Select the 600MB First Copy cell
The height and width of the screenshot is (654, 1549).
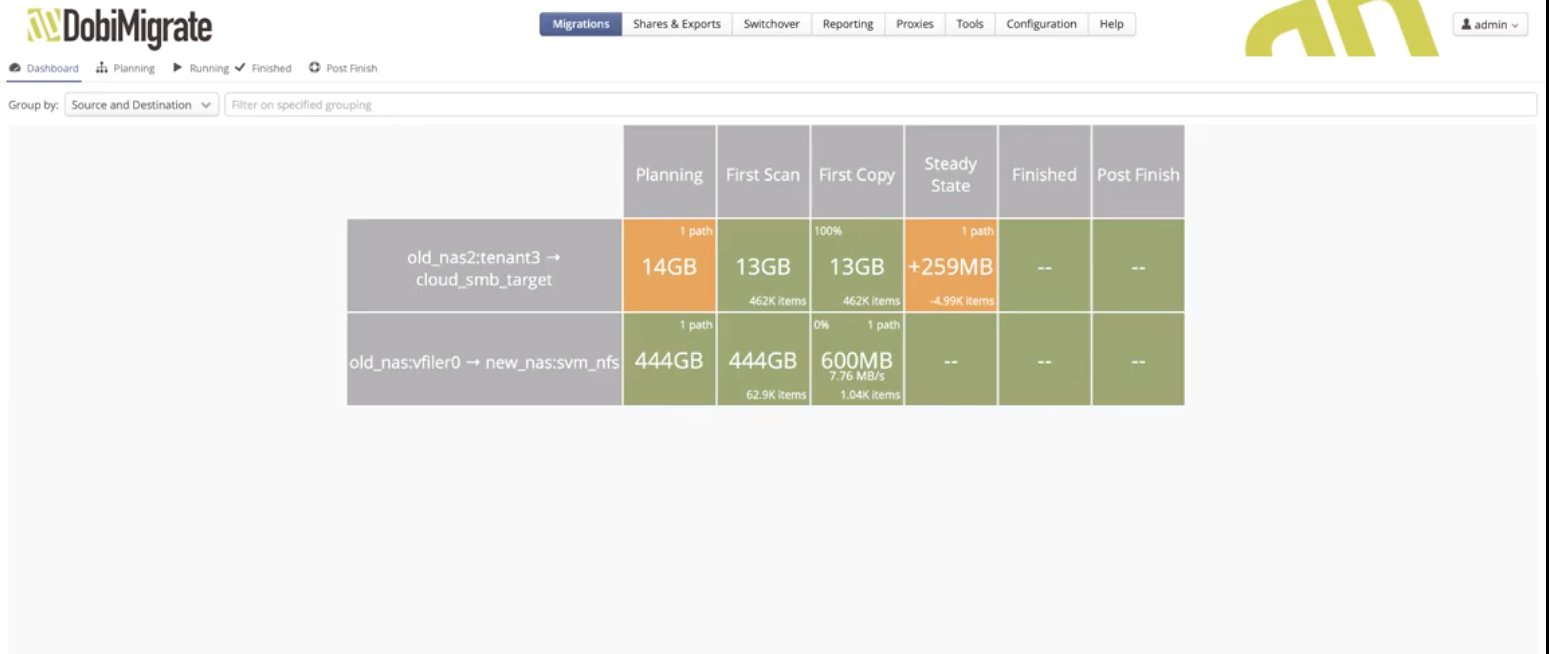[x=856, y=360]
